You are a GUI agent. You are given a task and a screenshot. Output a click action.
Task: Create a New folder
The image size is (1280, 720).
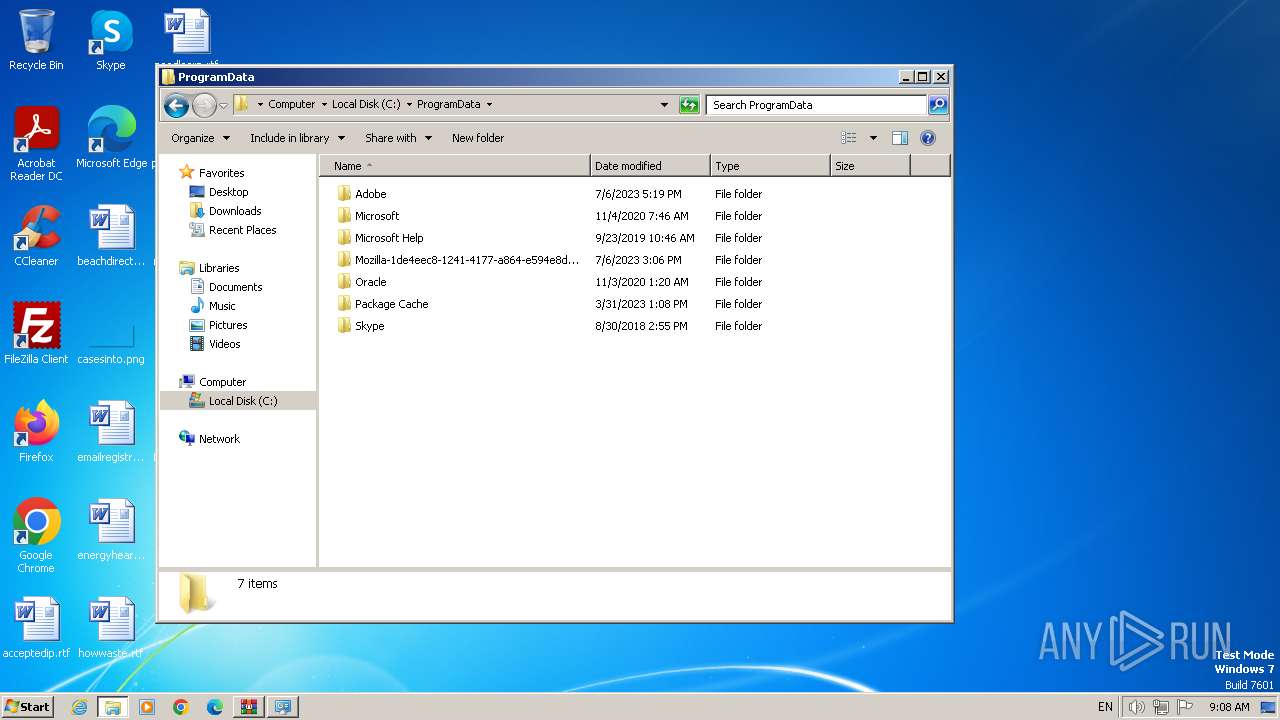click(x=478, y=138)
